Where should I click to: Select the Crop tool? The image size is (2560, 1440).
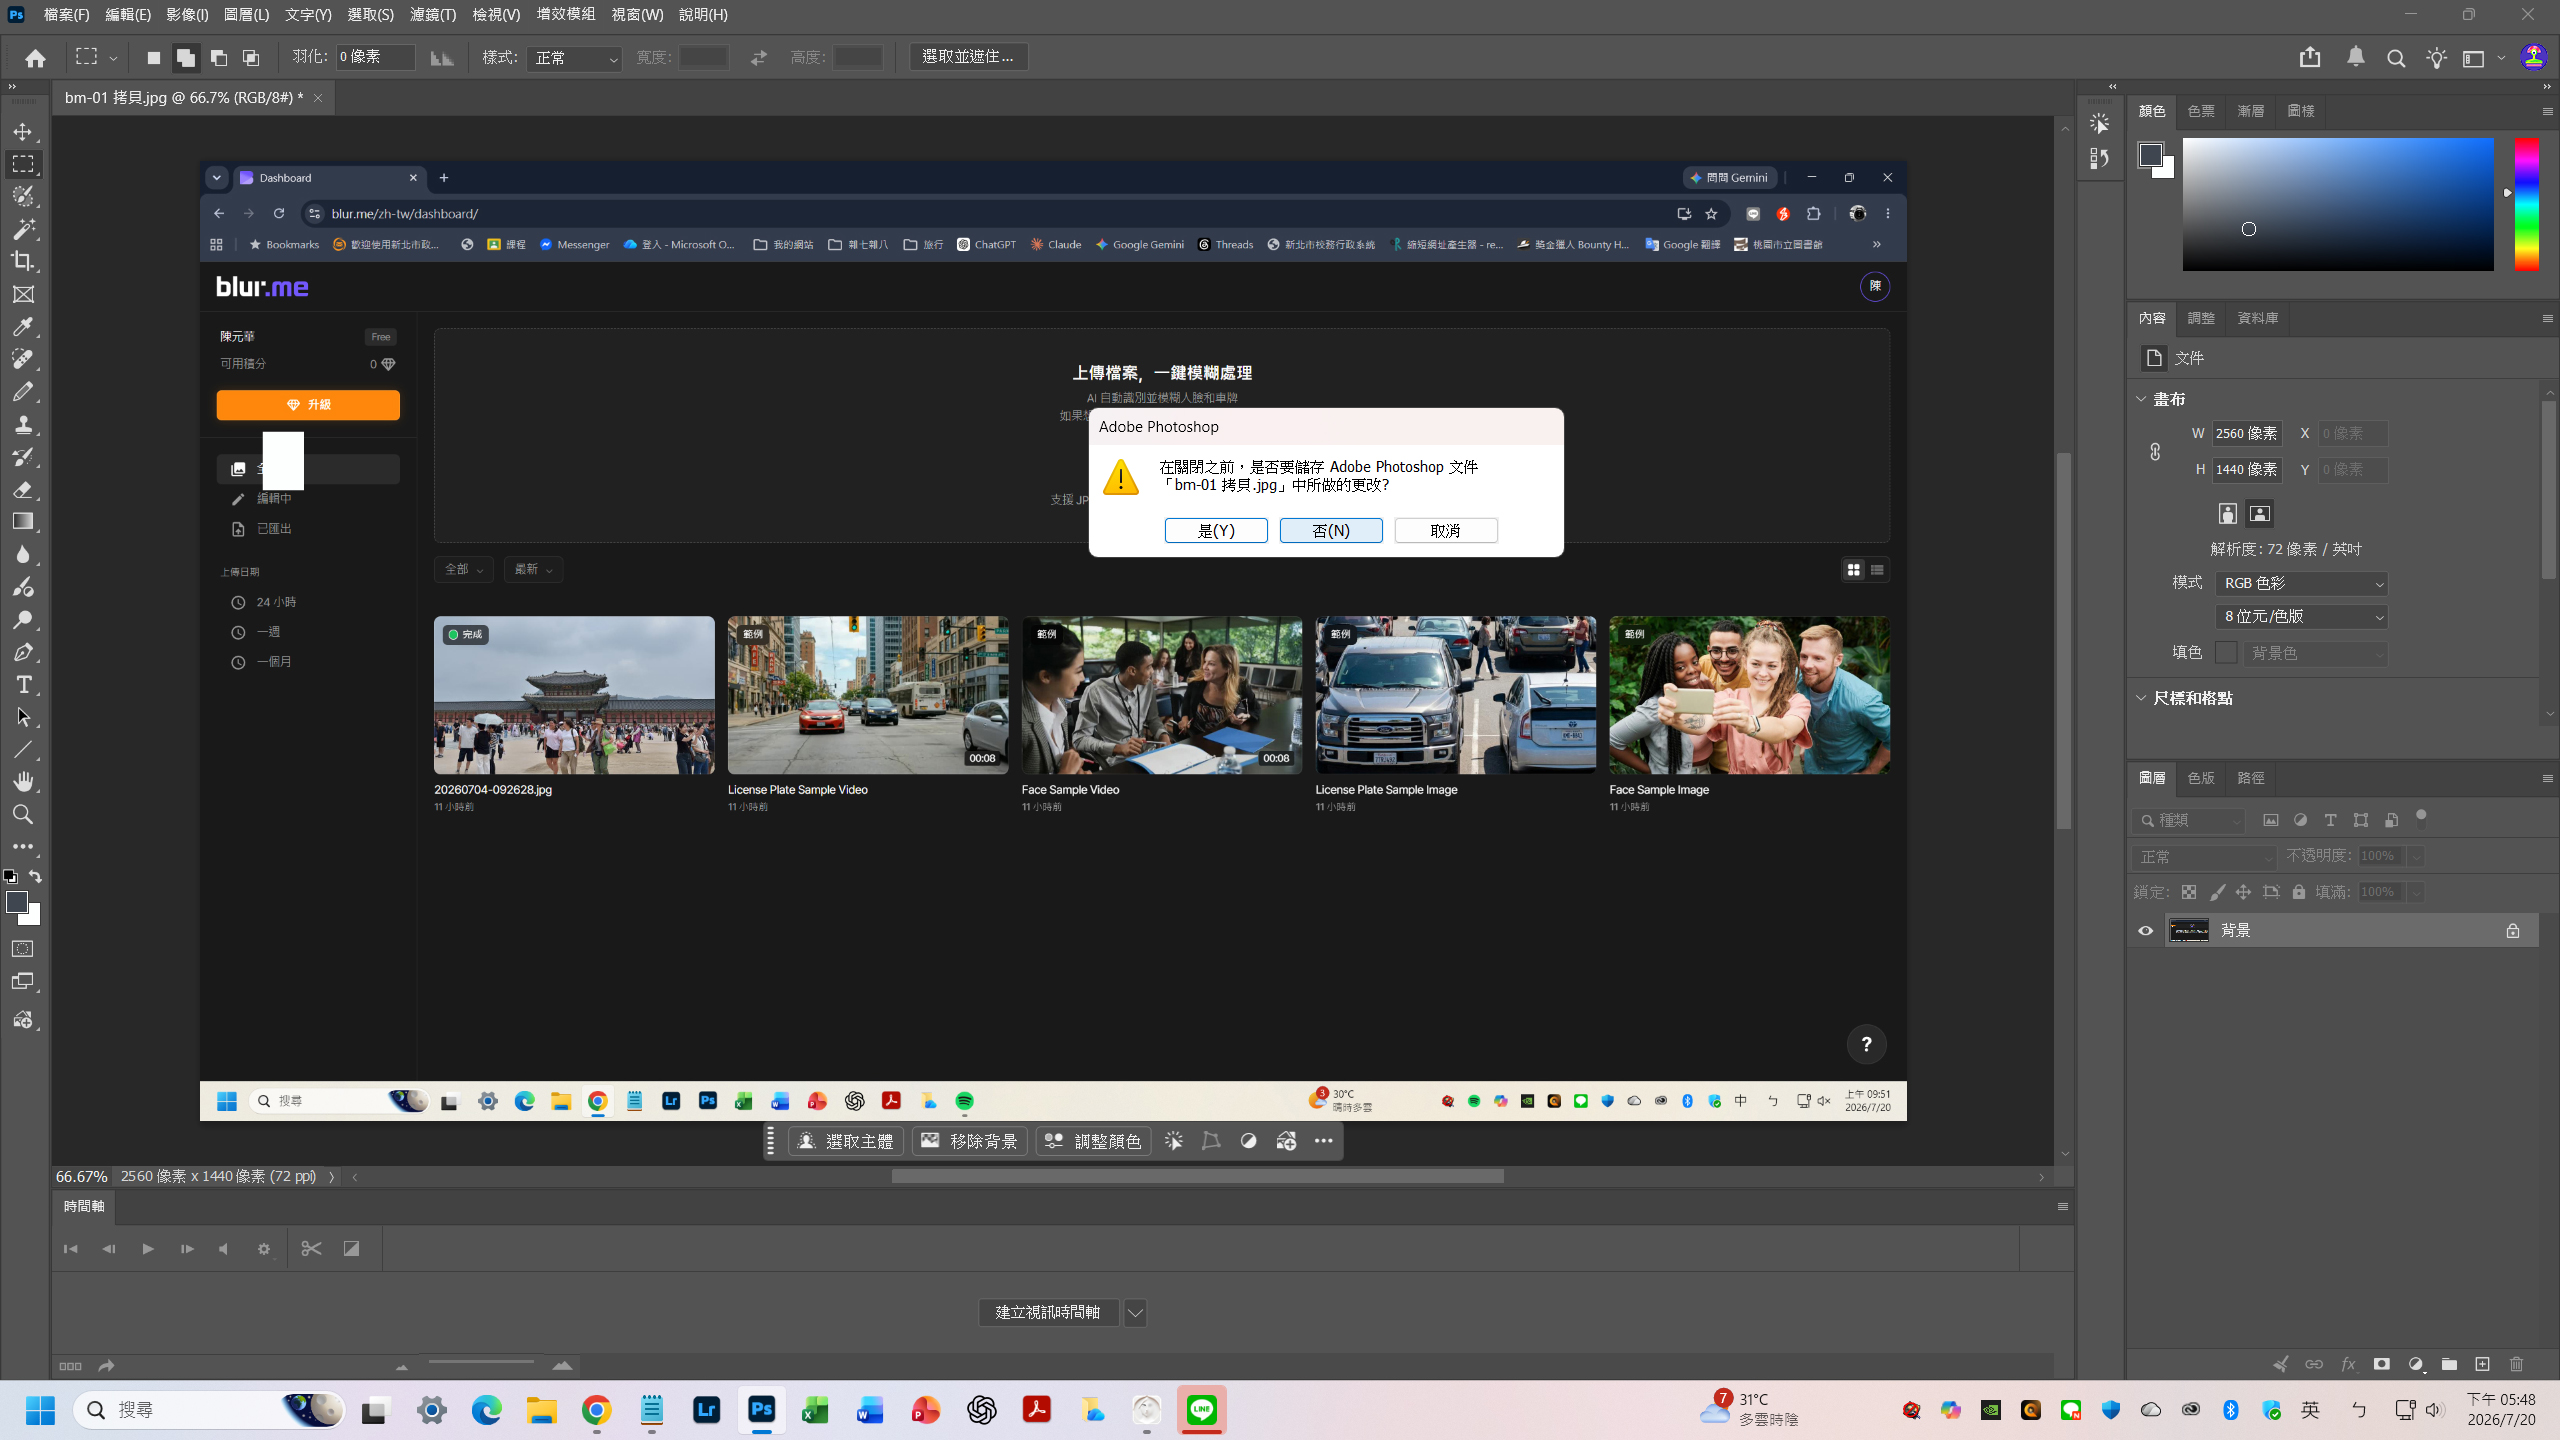(x=23, y=262)
